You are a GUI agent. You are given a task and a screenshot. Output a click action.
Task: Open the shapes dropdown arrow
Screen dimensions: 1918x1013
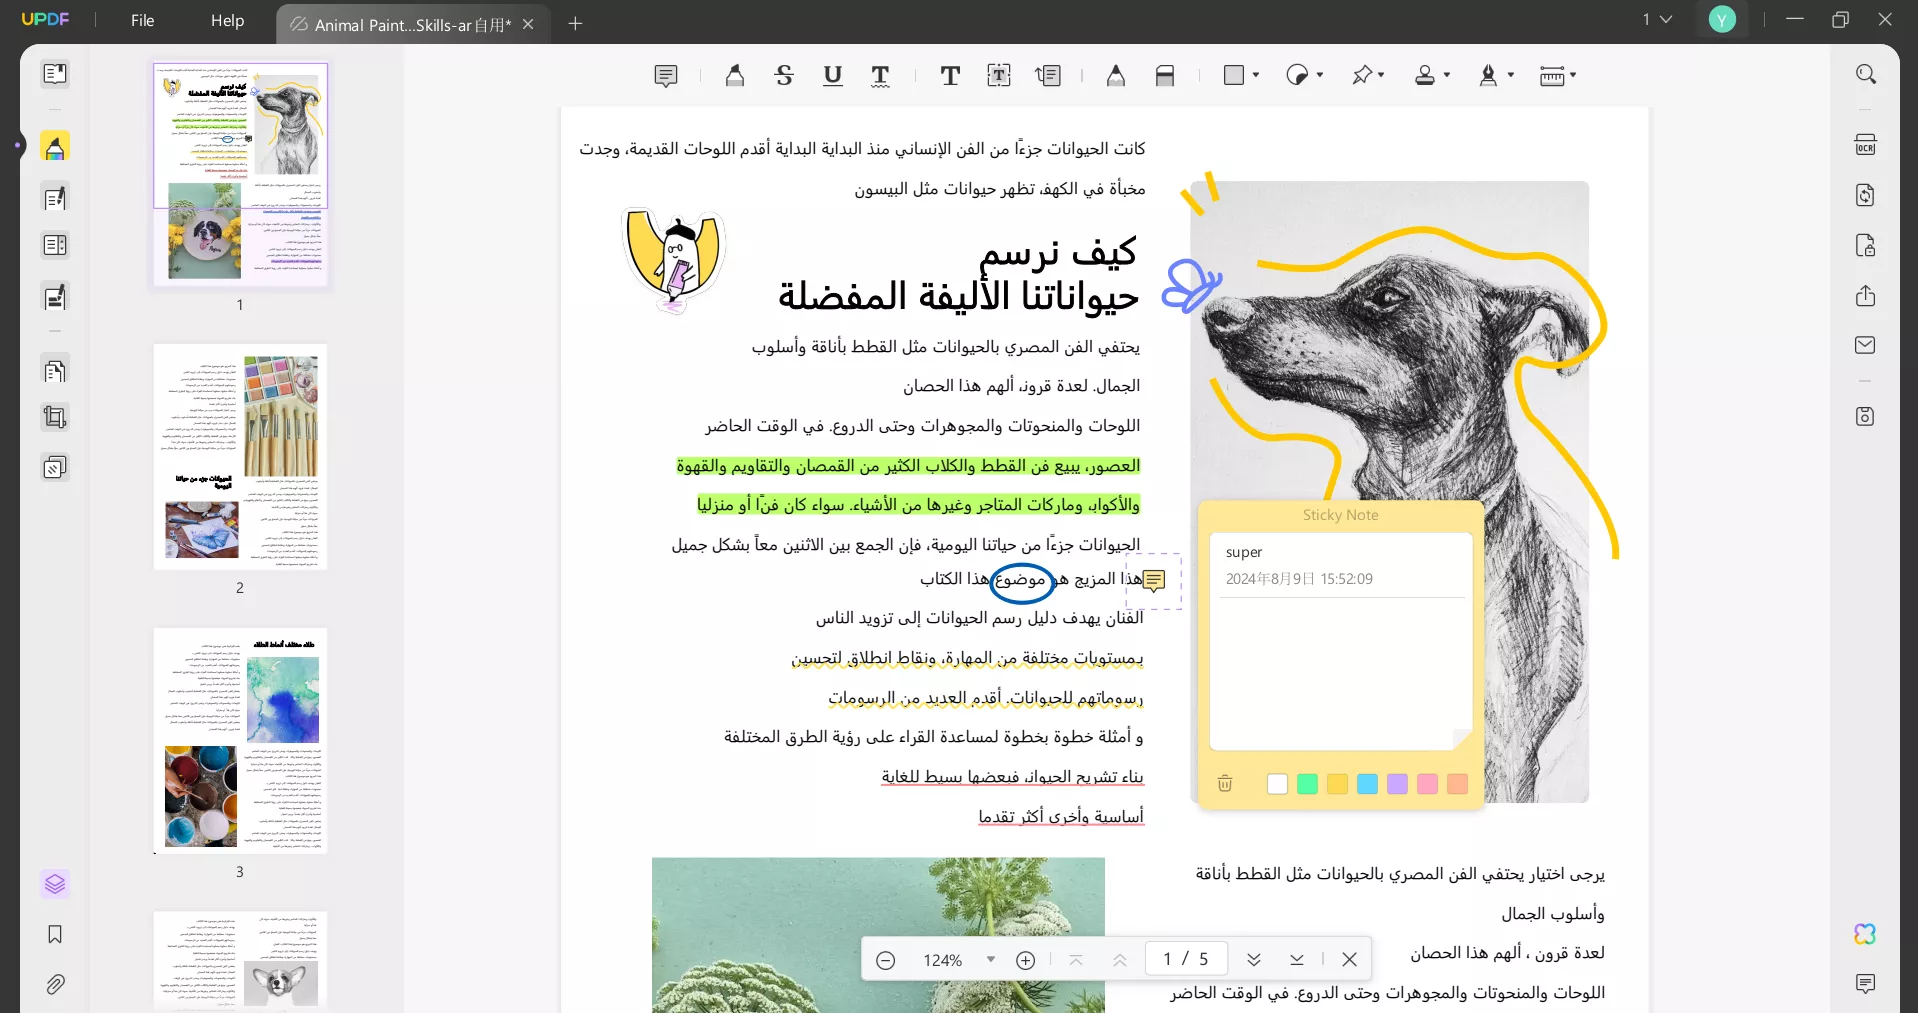(1257, 75)
